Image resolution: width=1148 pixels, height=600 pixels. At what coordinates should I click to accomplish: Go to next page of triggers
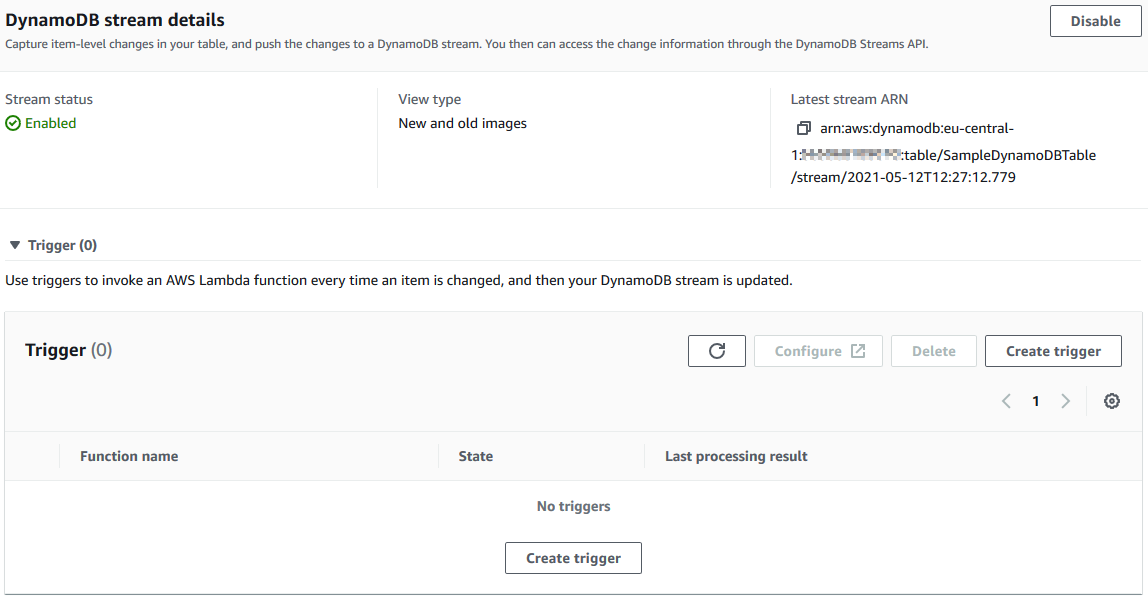tap(1065, 401)
